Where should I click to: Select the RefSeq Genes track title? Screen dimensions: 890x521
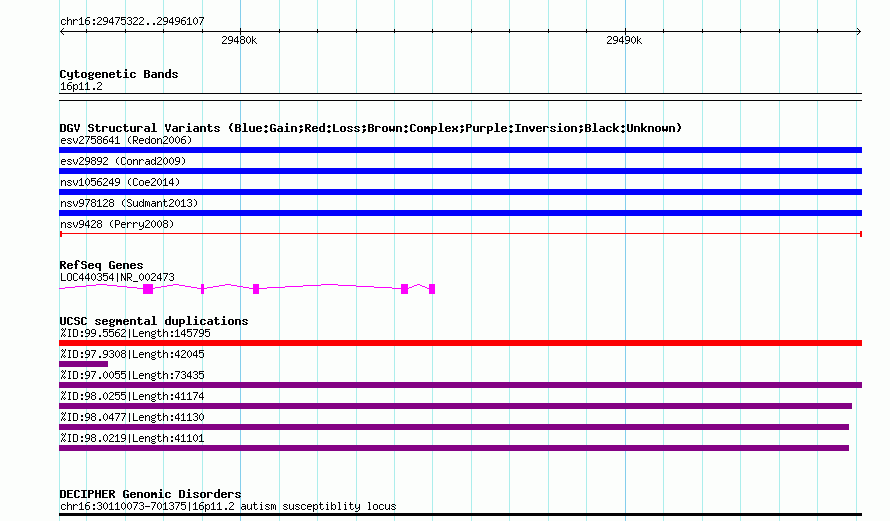click(x=101, y=265)
